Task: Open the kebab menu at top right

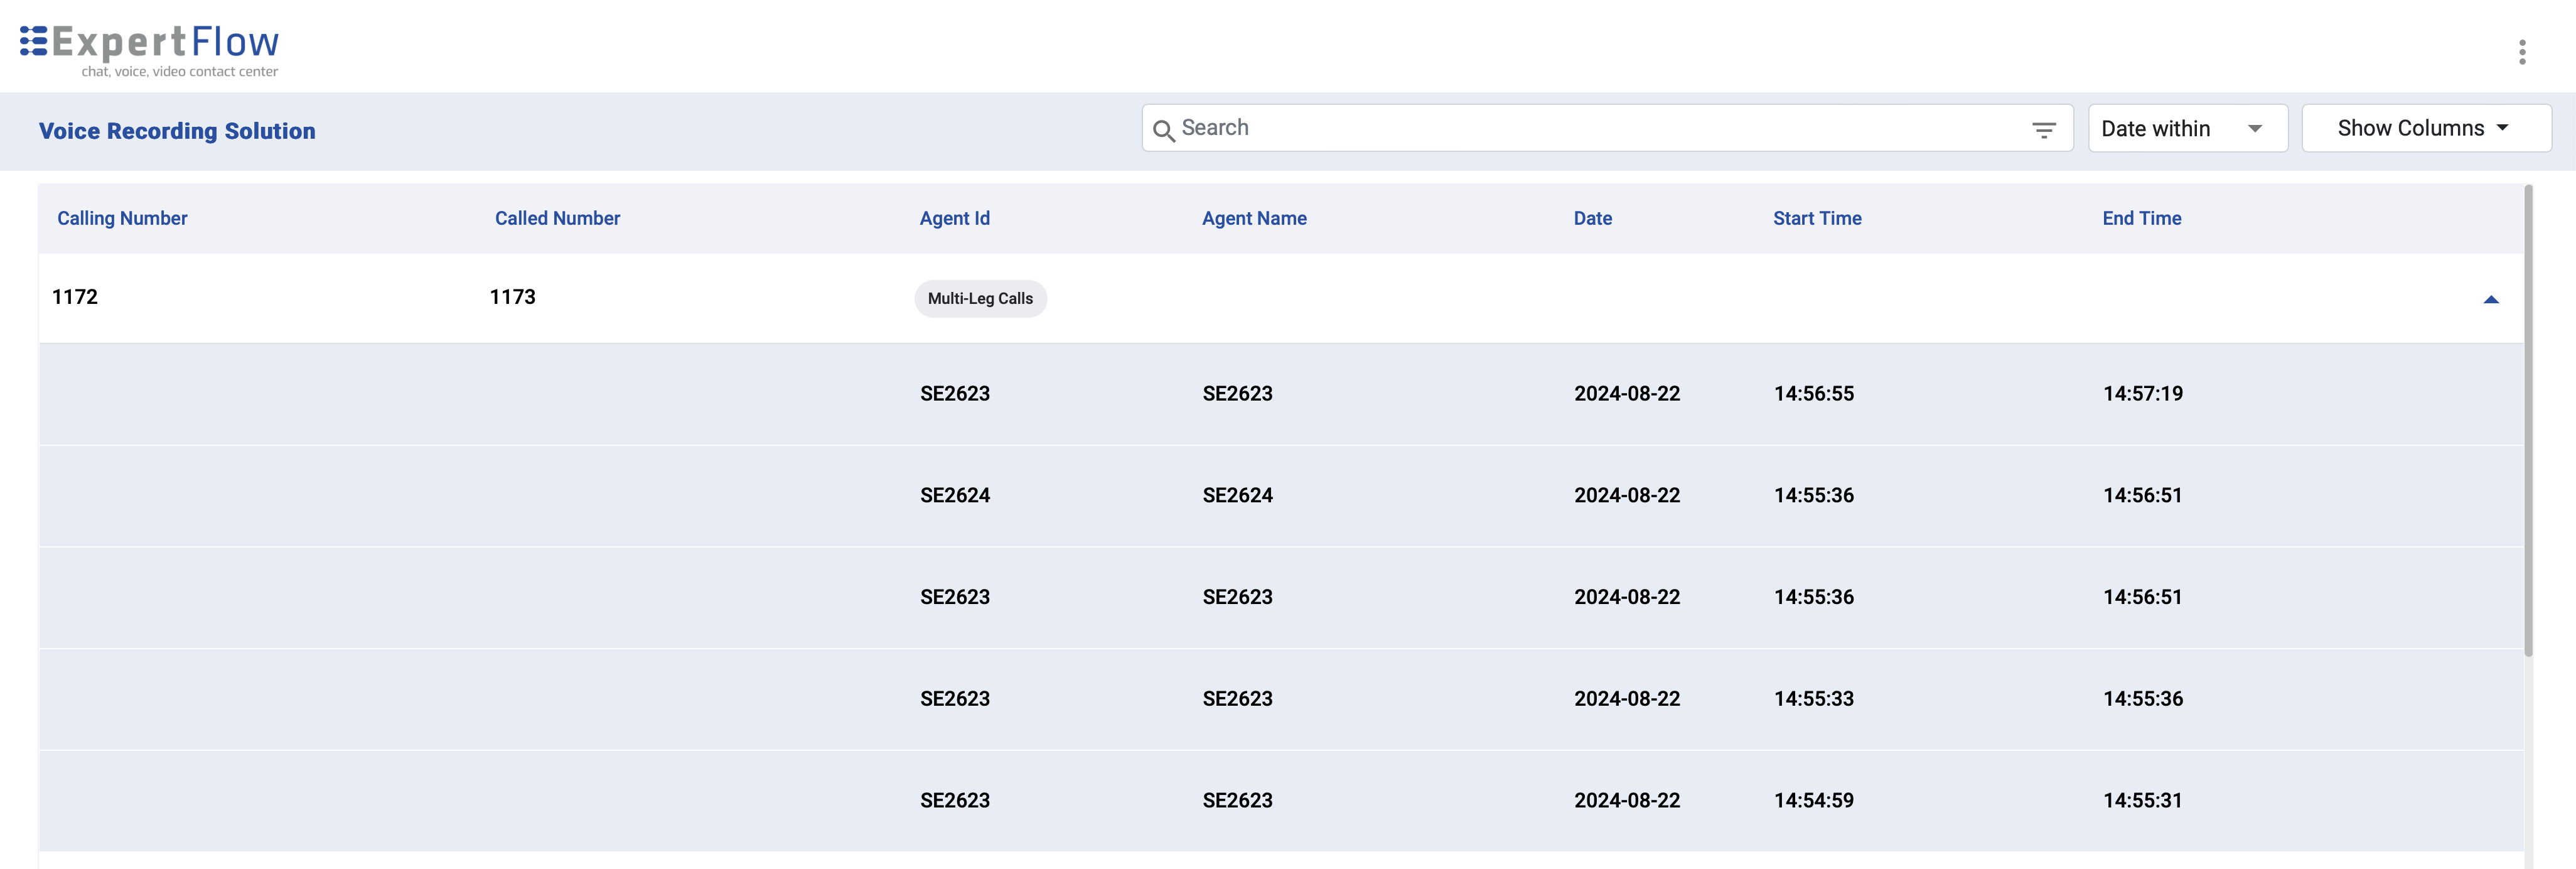Action: point(2522,53)
